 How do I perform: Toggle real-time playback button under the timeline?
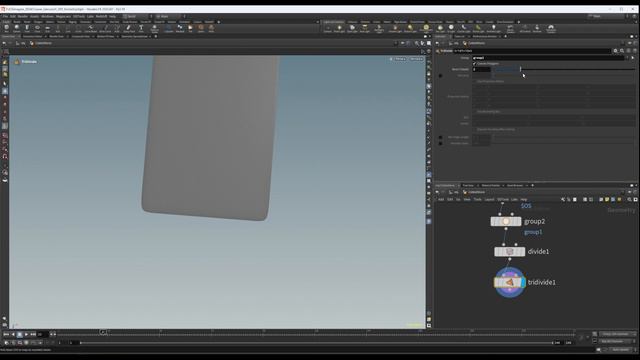6,343
